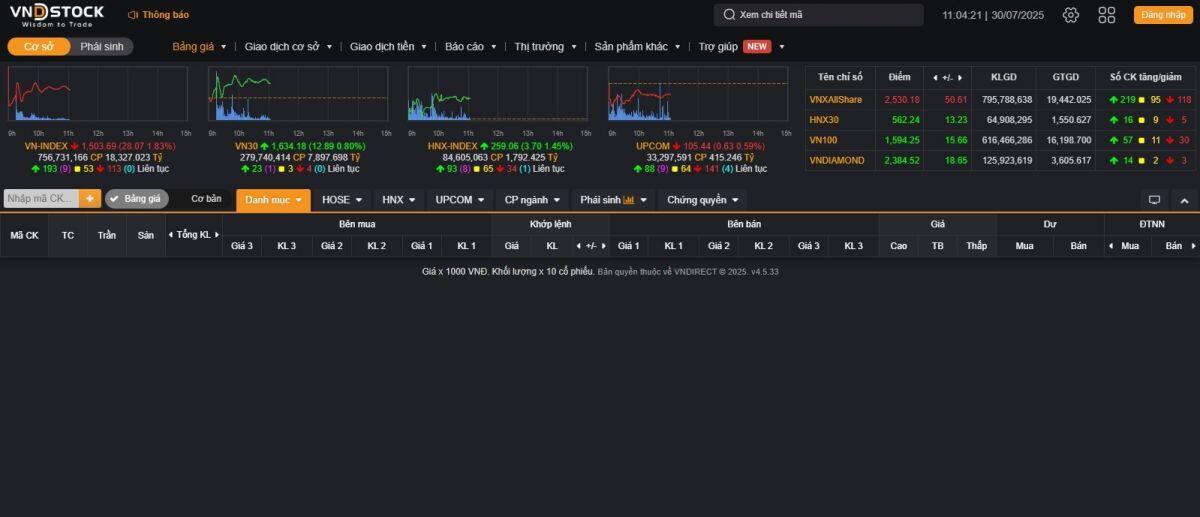The height and width of the screenshot is (517, 1200).
Task: Switch on the Bảng giá toggle
Action: click(x=135, y=199)
